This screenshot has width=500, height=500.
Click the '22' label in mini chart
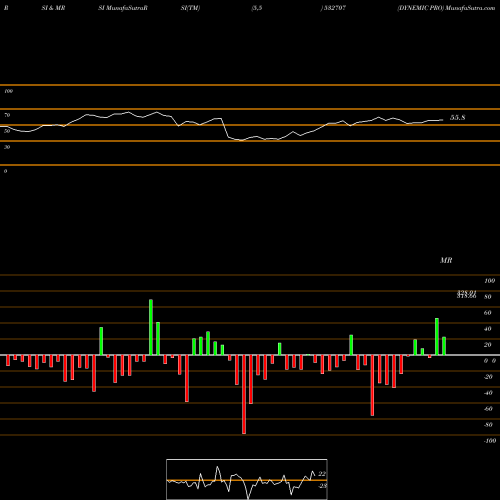tap(322, 474)
